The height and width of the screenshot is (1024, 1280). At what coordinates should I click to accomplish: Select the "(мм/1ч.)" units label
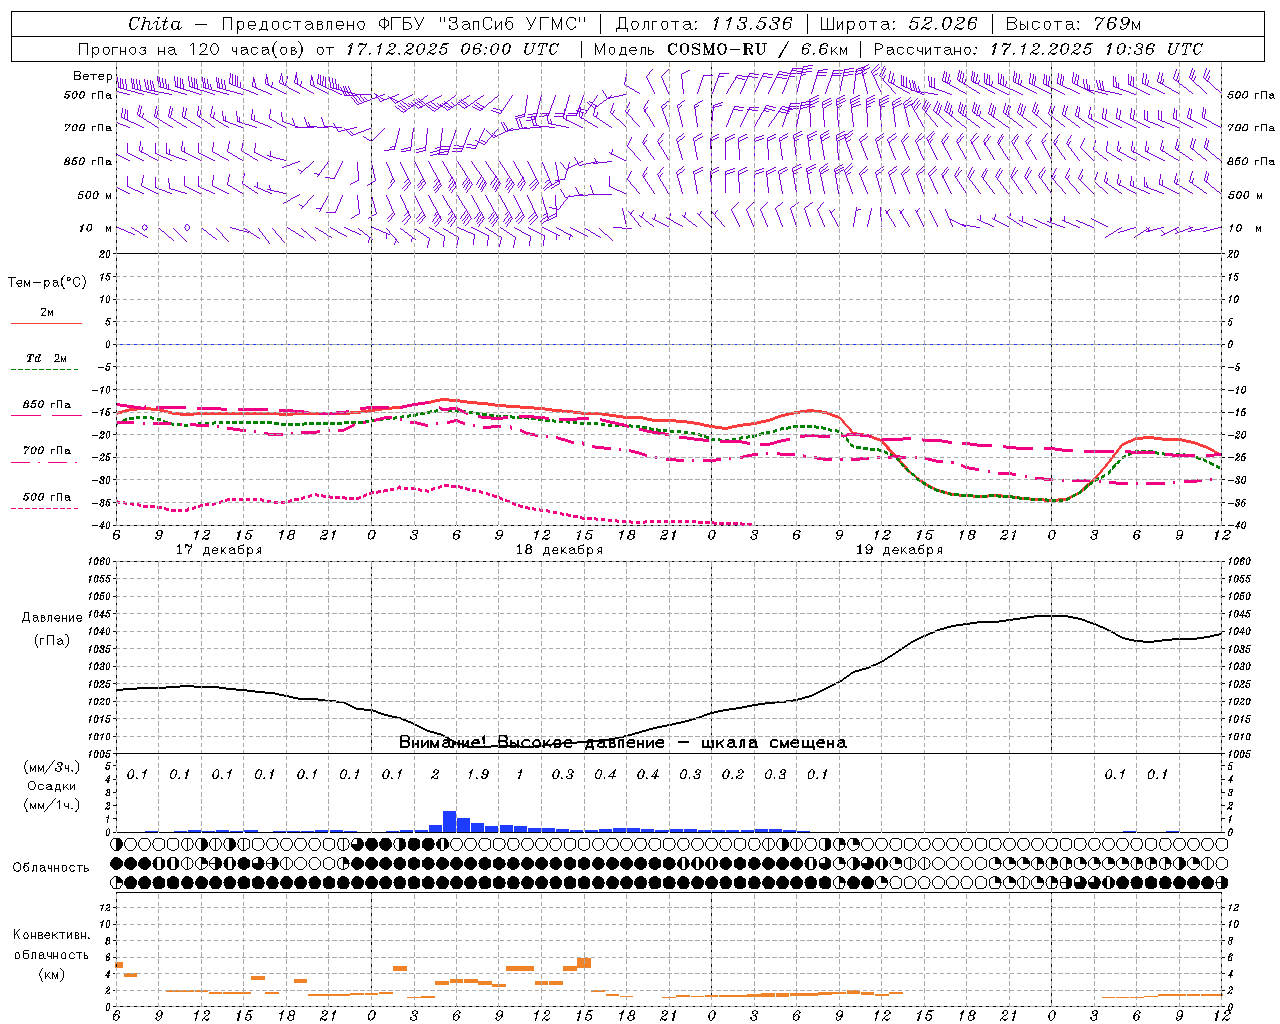click(51, 804)
